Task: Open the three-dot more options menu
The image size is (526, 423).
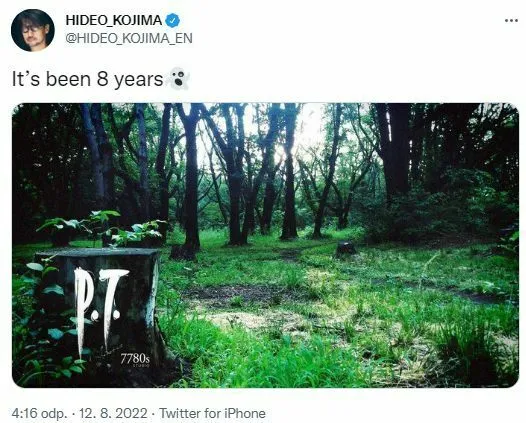Action: click(x=511, y=20)
